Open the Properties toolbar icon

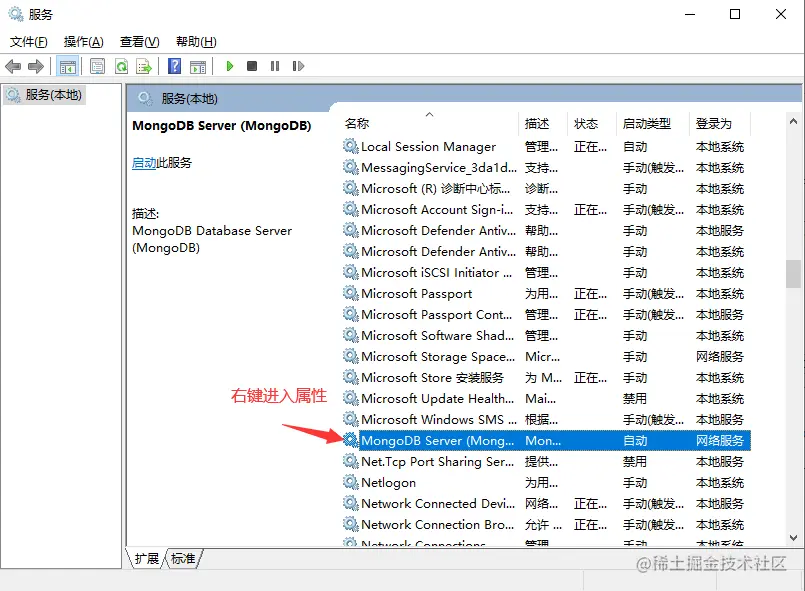coord(98,66)
